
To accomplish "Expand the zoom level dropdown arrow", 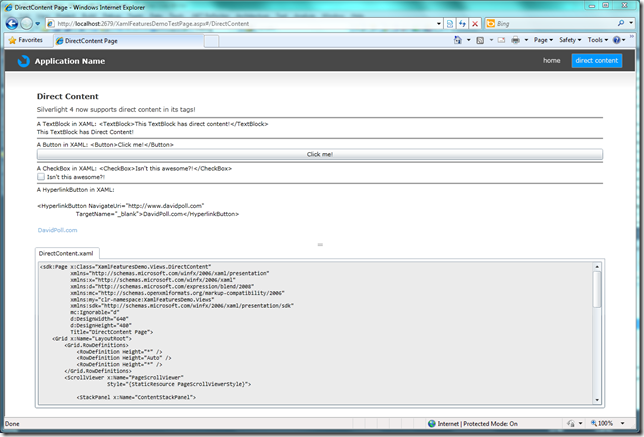I will click(623, 423).
